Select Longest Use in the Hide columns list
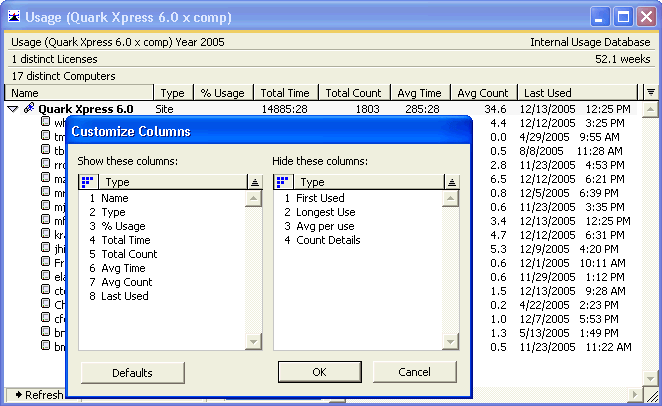The height and width of the screenshot is (406, 662). point(326,212)
